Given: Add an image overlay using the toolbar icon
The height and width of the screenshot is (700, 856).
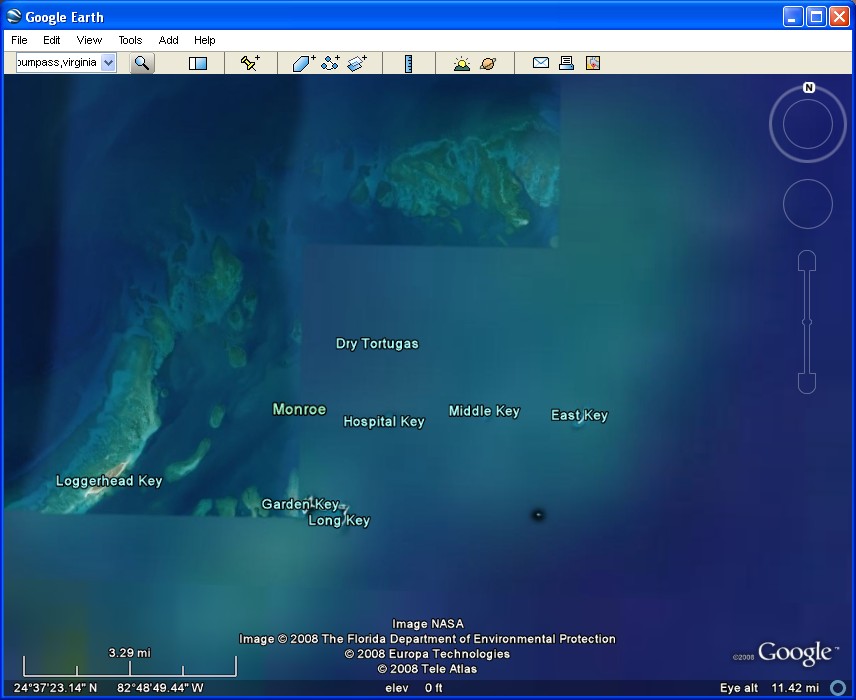Looking at the screenshot, I should (357, 63).
